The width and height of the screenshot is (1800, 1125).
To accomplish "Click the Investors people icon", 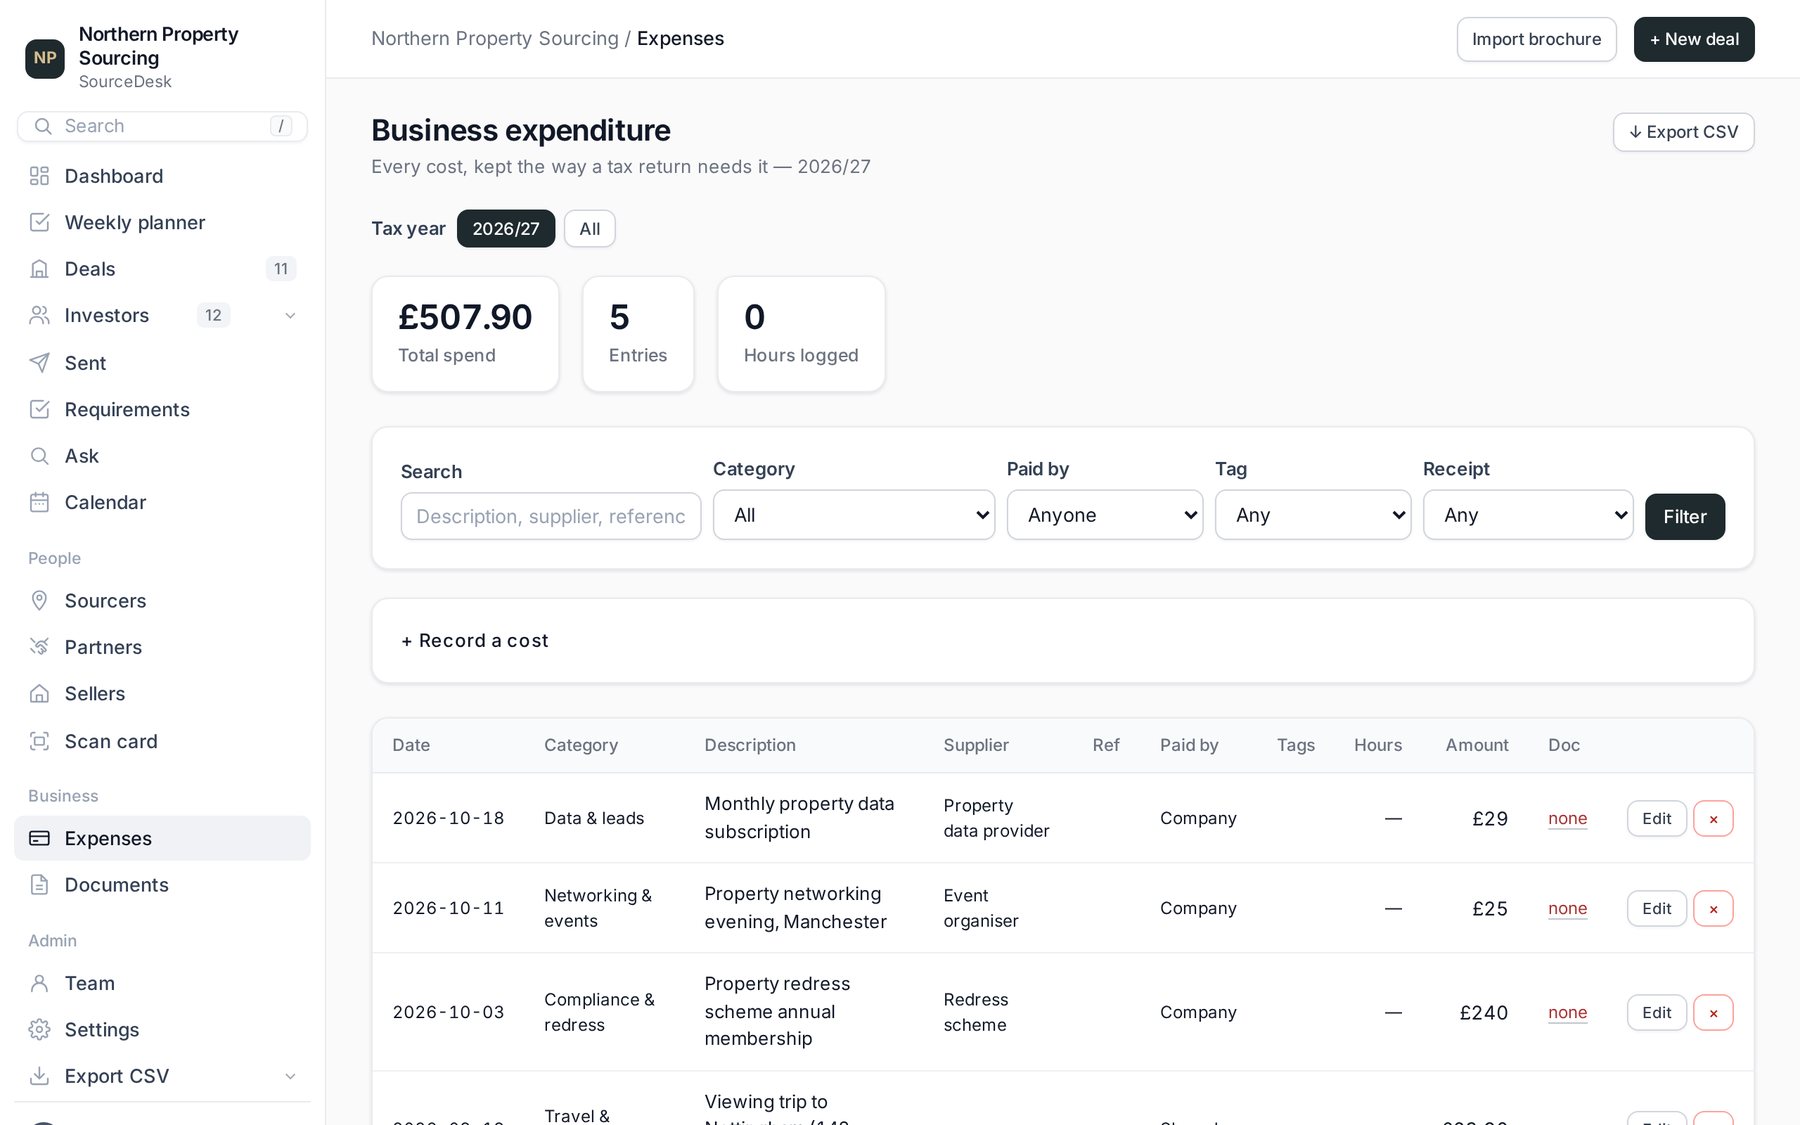I will (x=39, y=315).
